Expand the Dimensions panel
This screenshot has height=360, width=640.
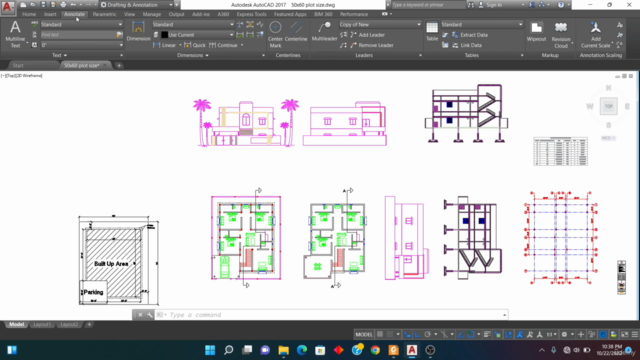(193, 55)
